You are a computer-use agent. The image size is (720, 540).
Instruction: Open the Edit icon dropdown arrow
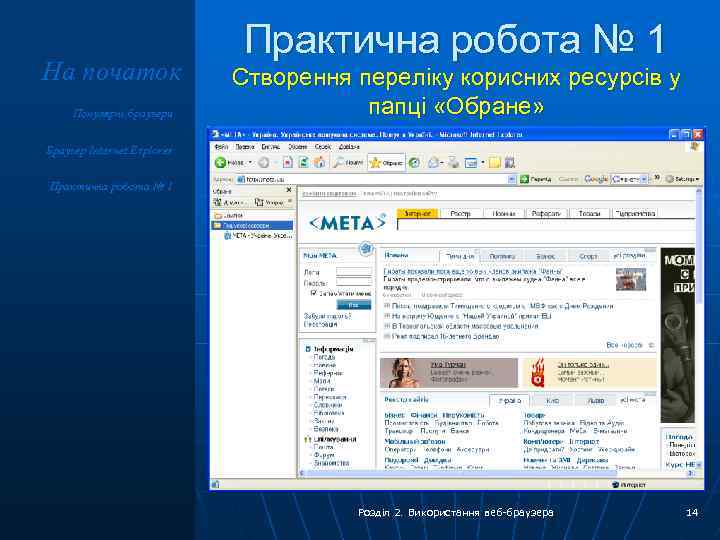[482, 163]
